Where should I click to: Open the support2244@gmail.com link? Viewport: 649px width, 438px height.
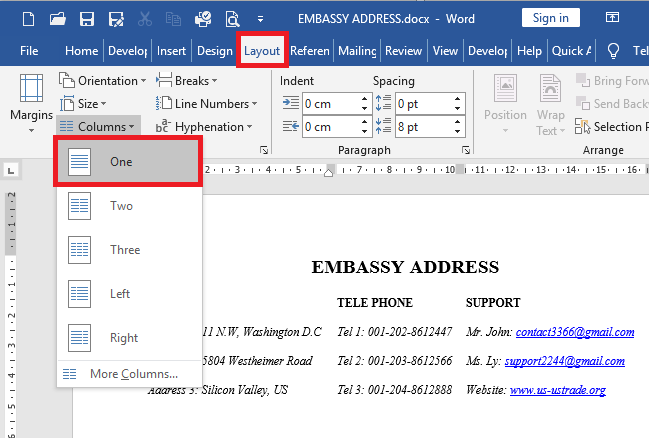point(565,361)
